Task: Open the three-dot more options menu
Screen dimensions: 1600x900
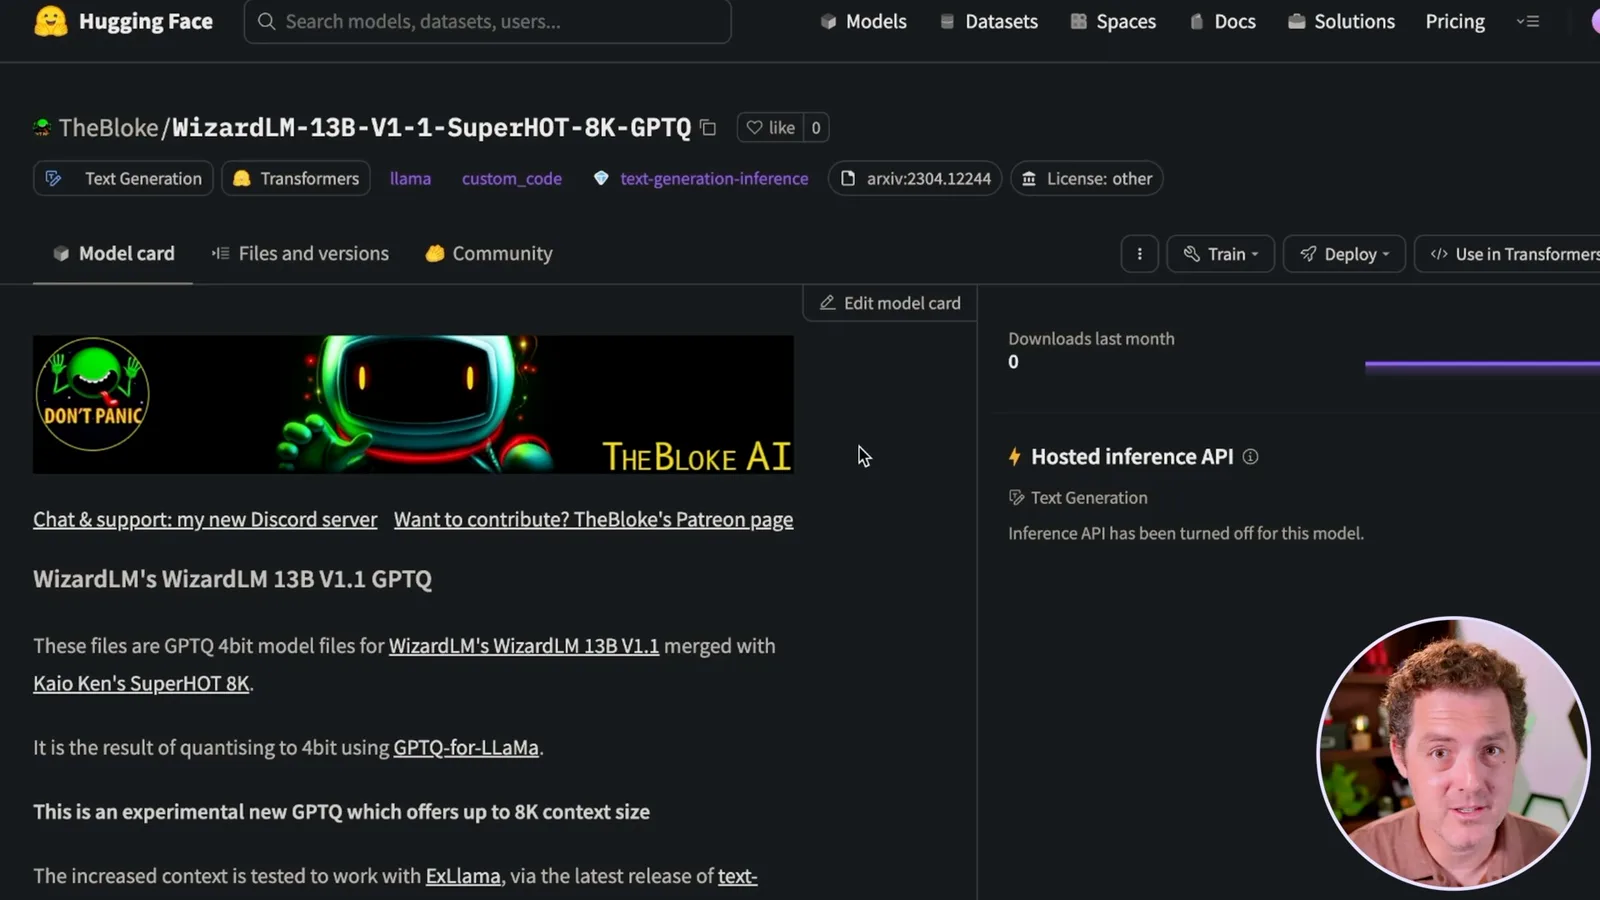Action: click(x=1139, y=254)
